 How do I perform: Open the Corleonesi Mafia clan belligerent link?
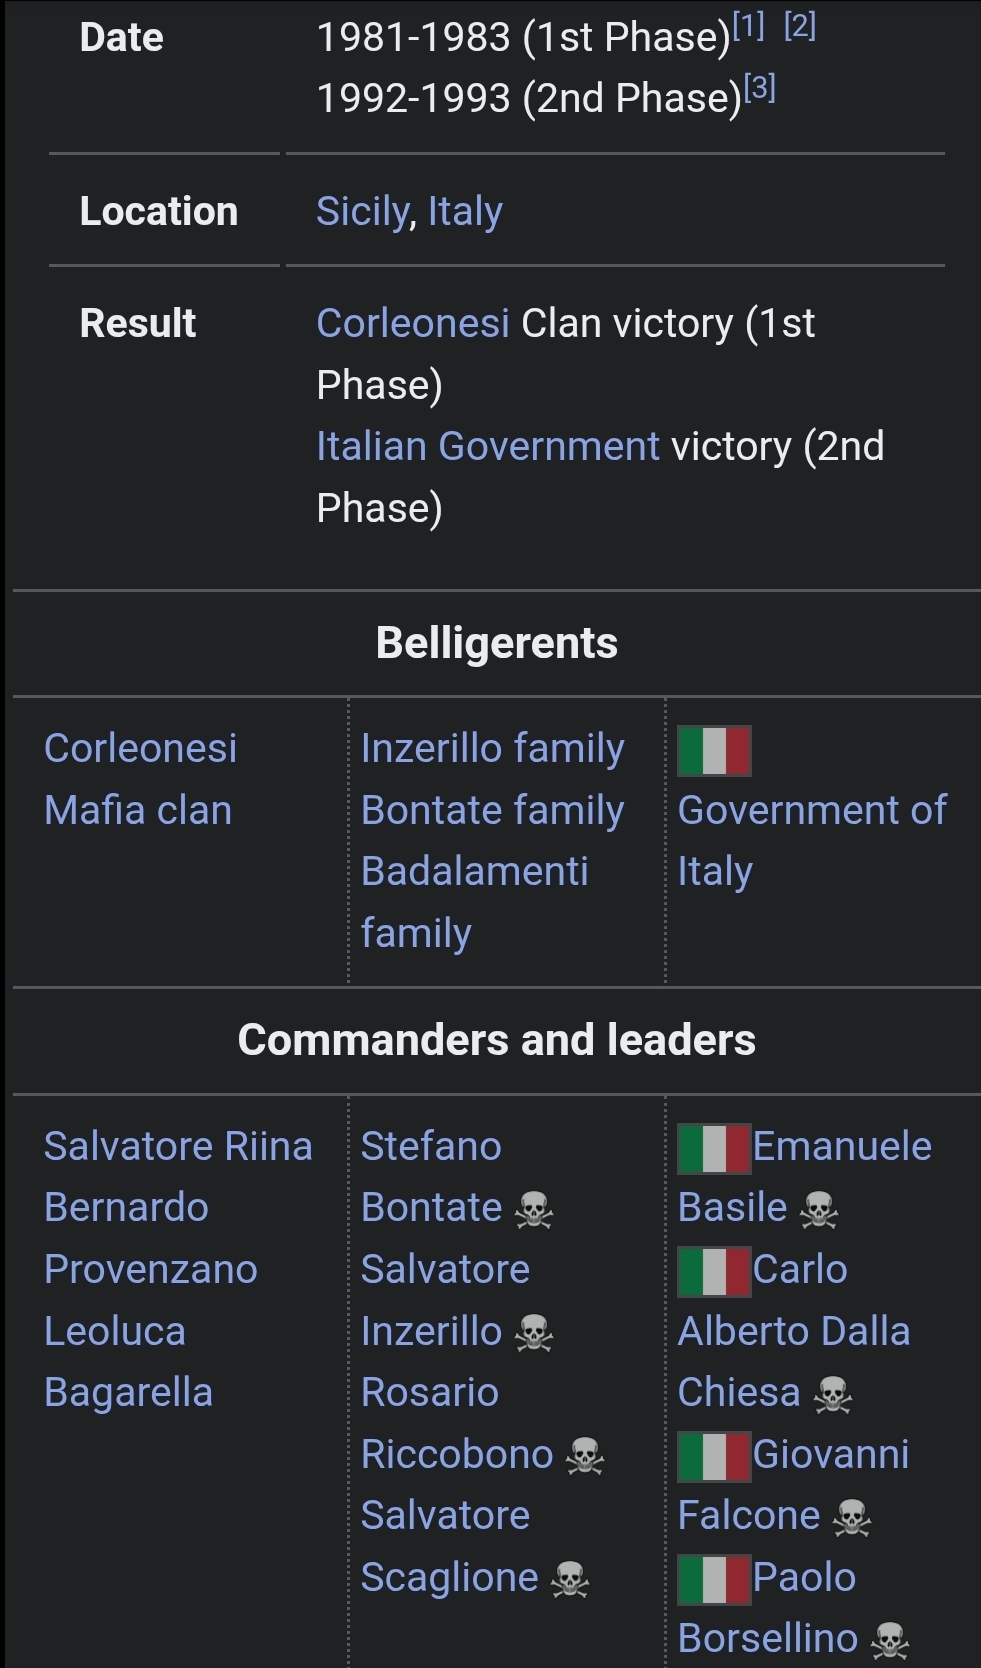click(140, 779)
